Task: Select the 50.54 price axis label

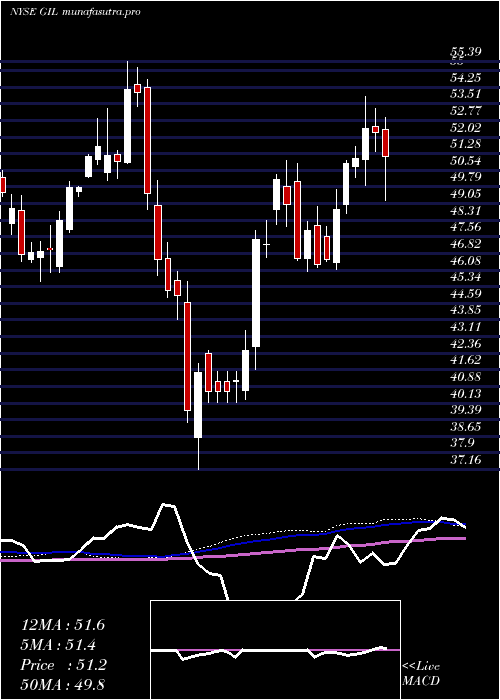Action: point(465,161)
